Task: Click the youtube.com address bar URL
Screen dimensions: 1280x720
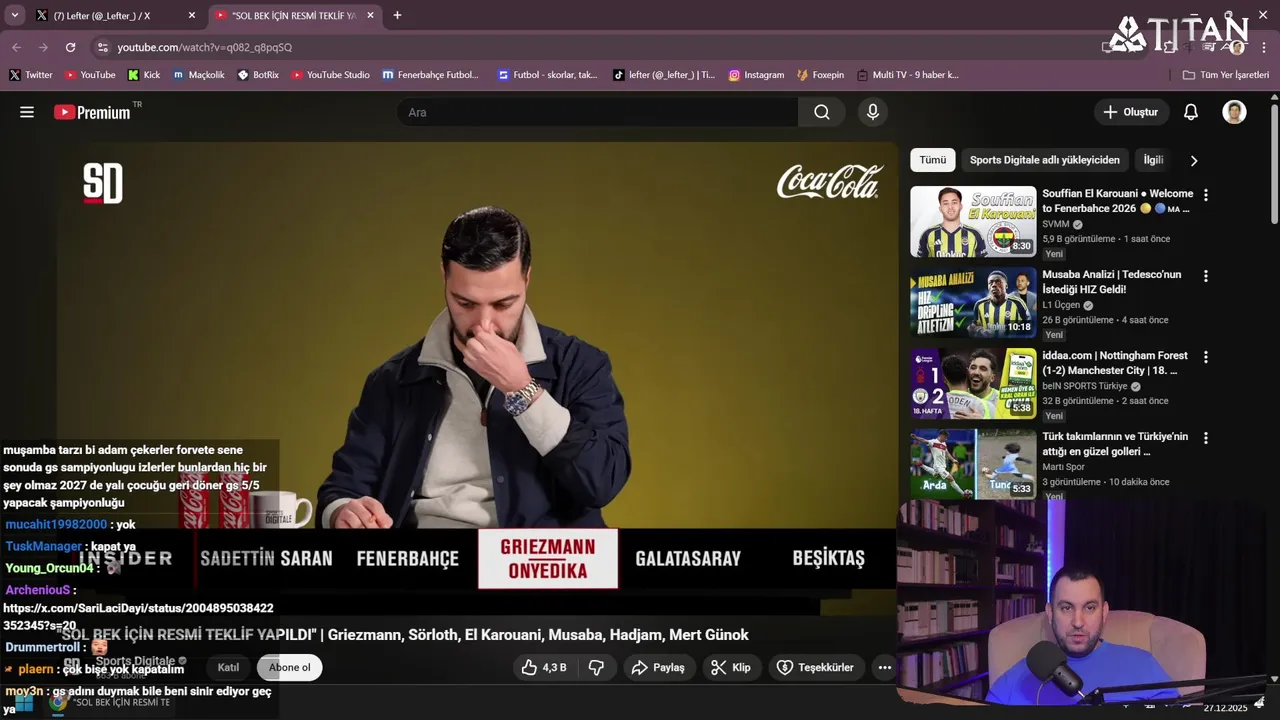Action: click(x=205, y=47)
